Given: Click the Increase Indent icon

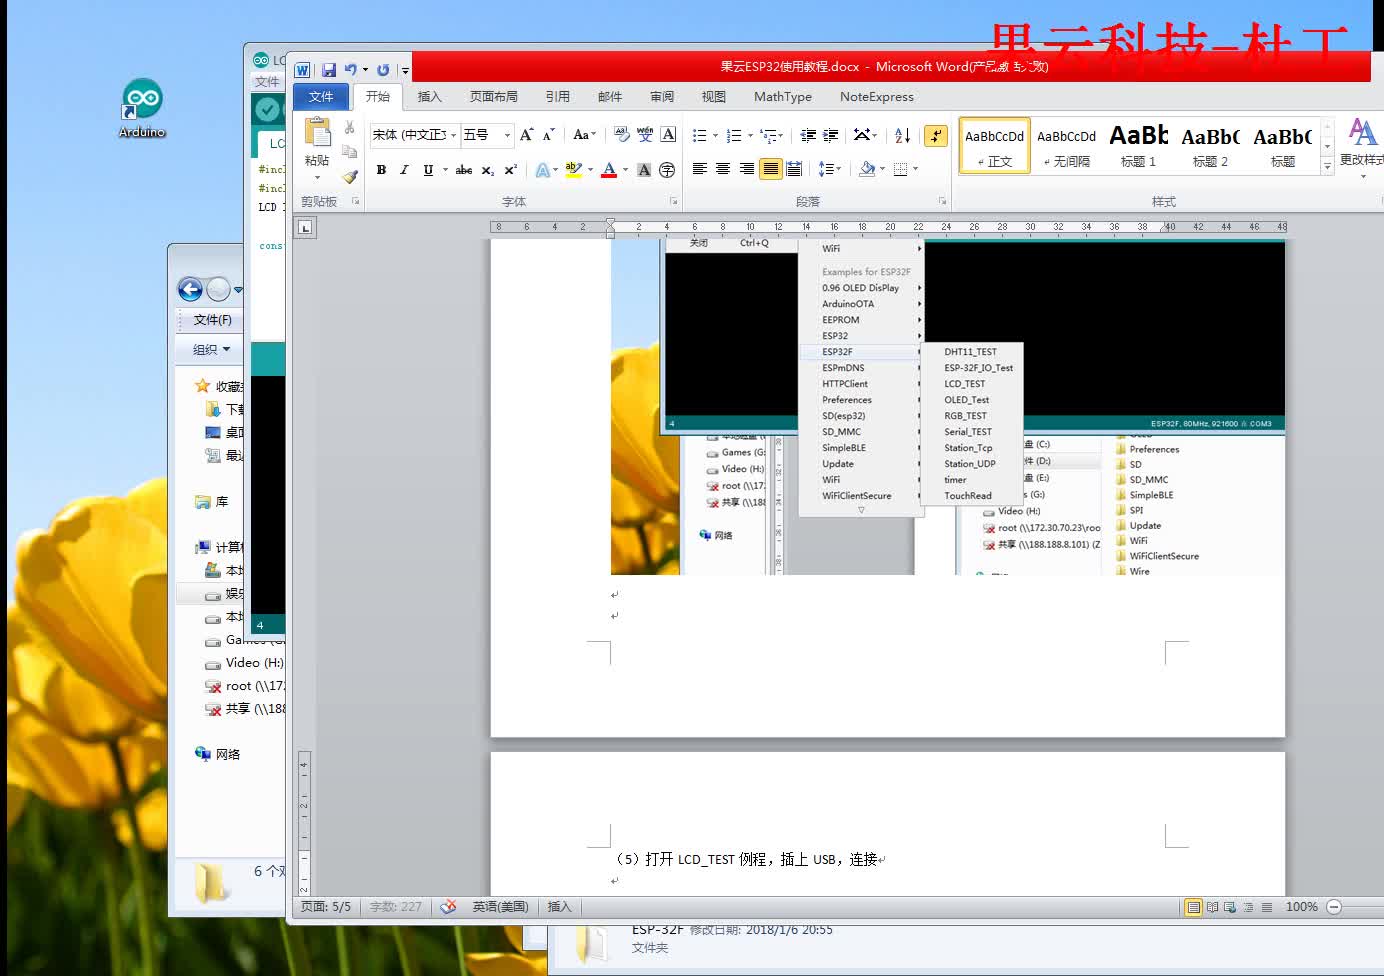Looking at the screenshot, I should (x=830, y=135).
